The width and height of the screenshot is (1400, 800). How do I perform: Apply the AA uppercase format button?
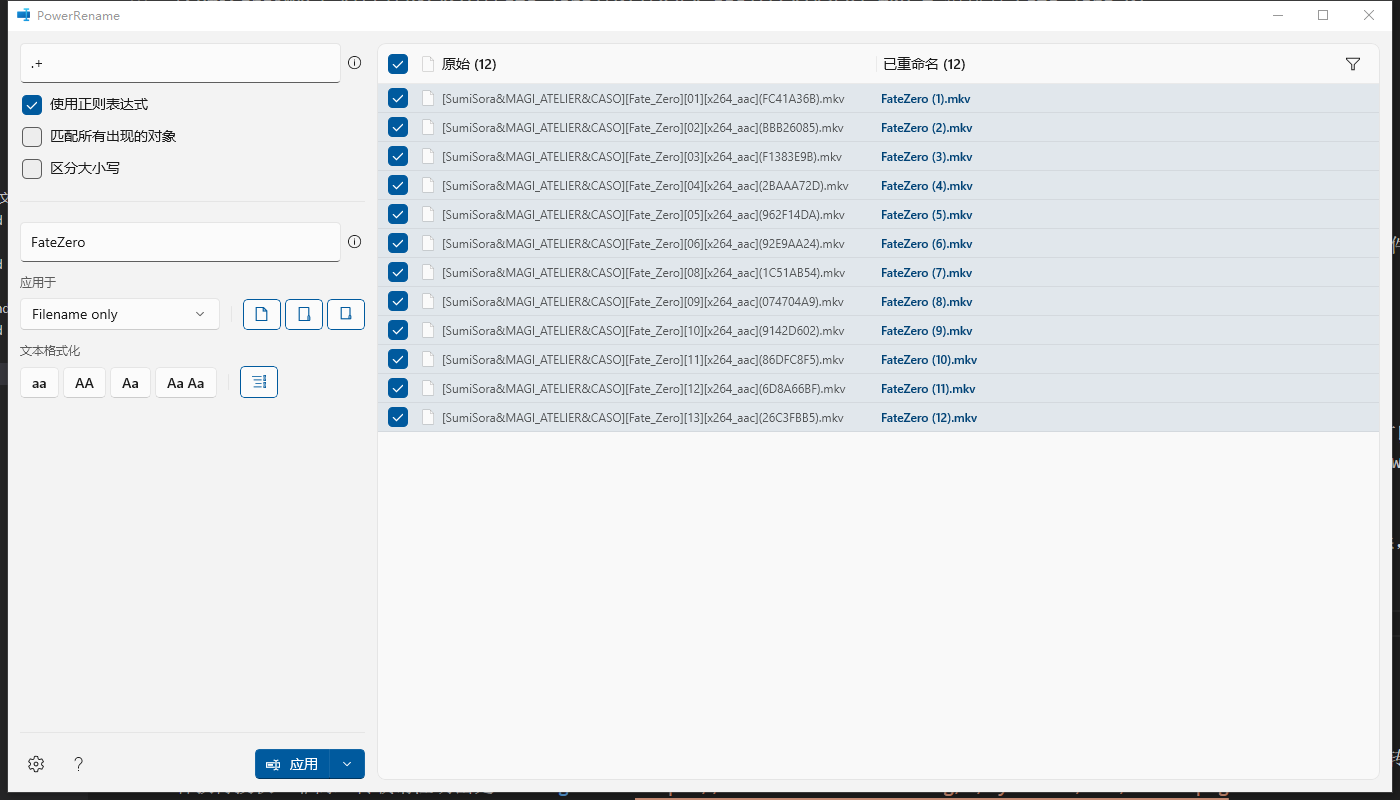[85, 383]
